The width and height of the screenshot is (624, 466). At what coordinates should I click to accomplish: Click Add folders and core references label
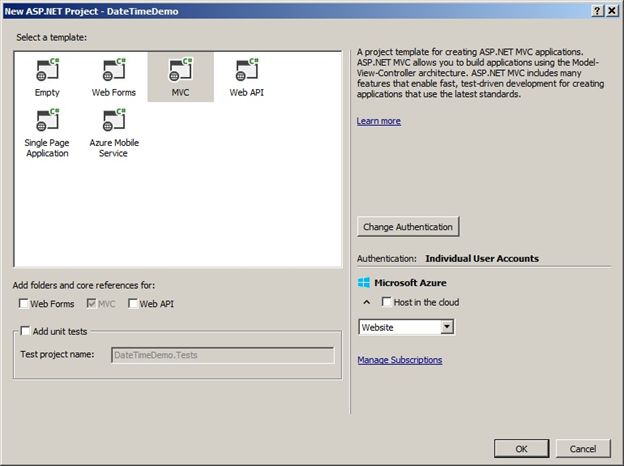[84, 285]
